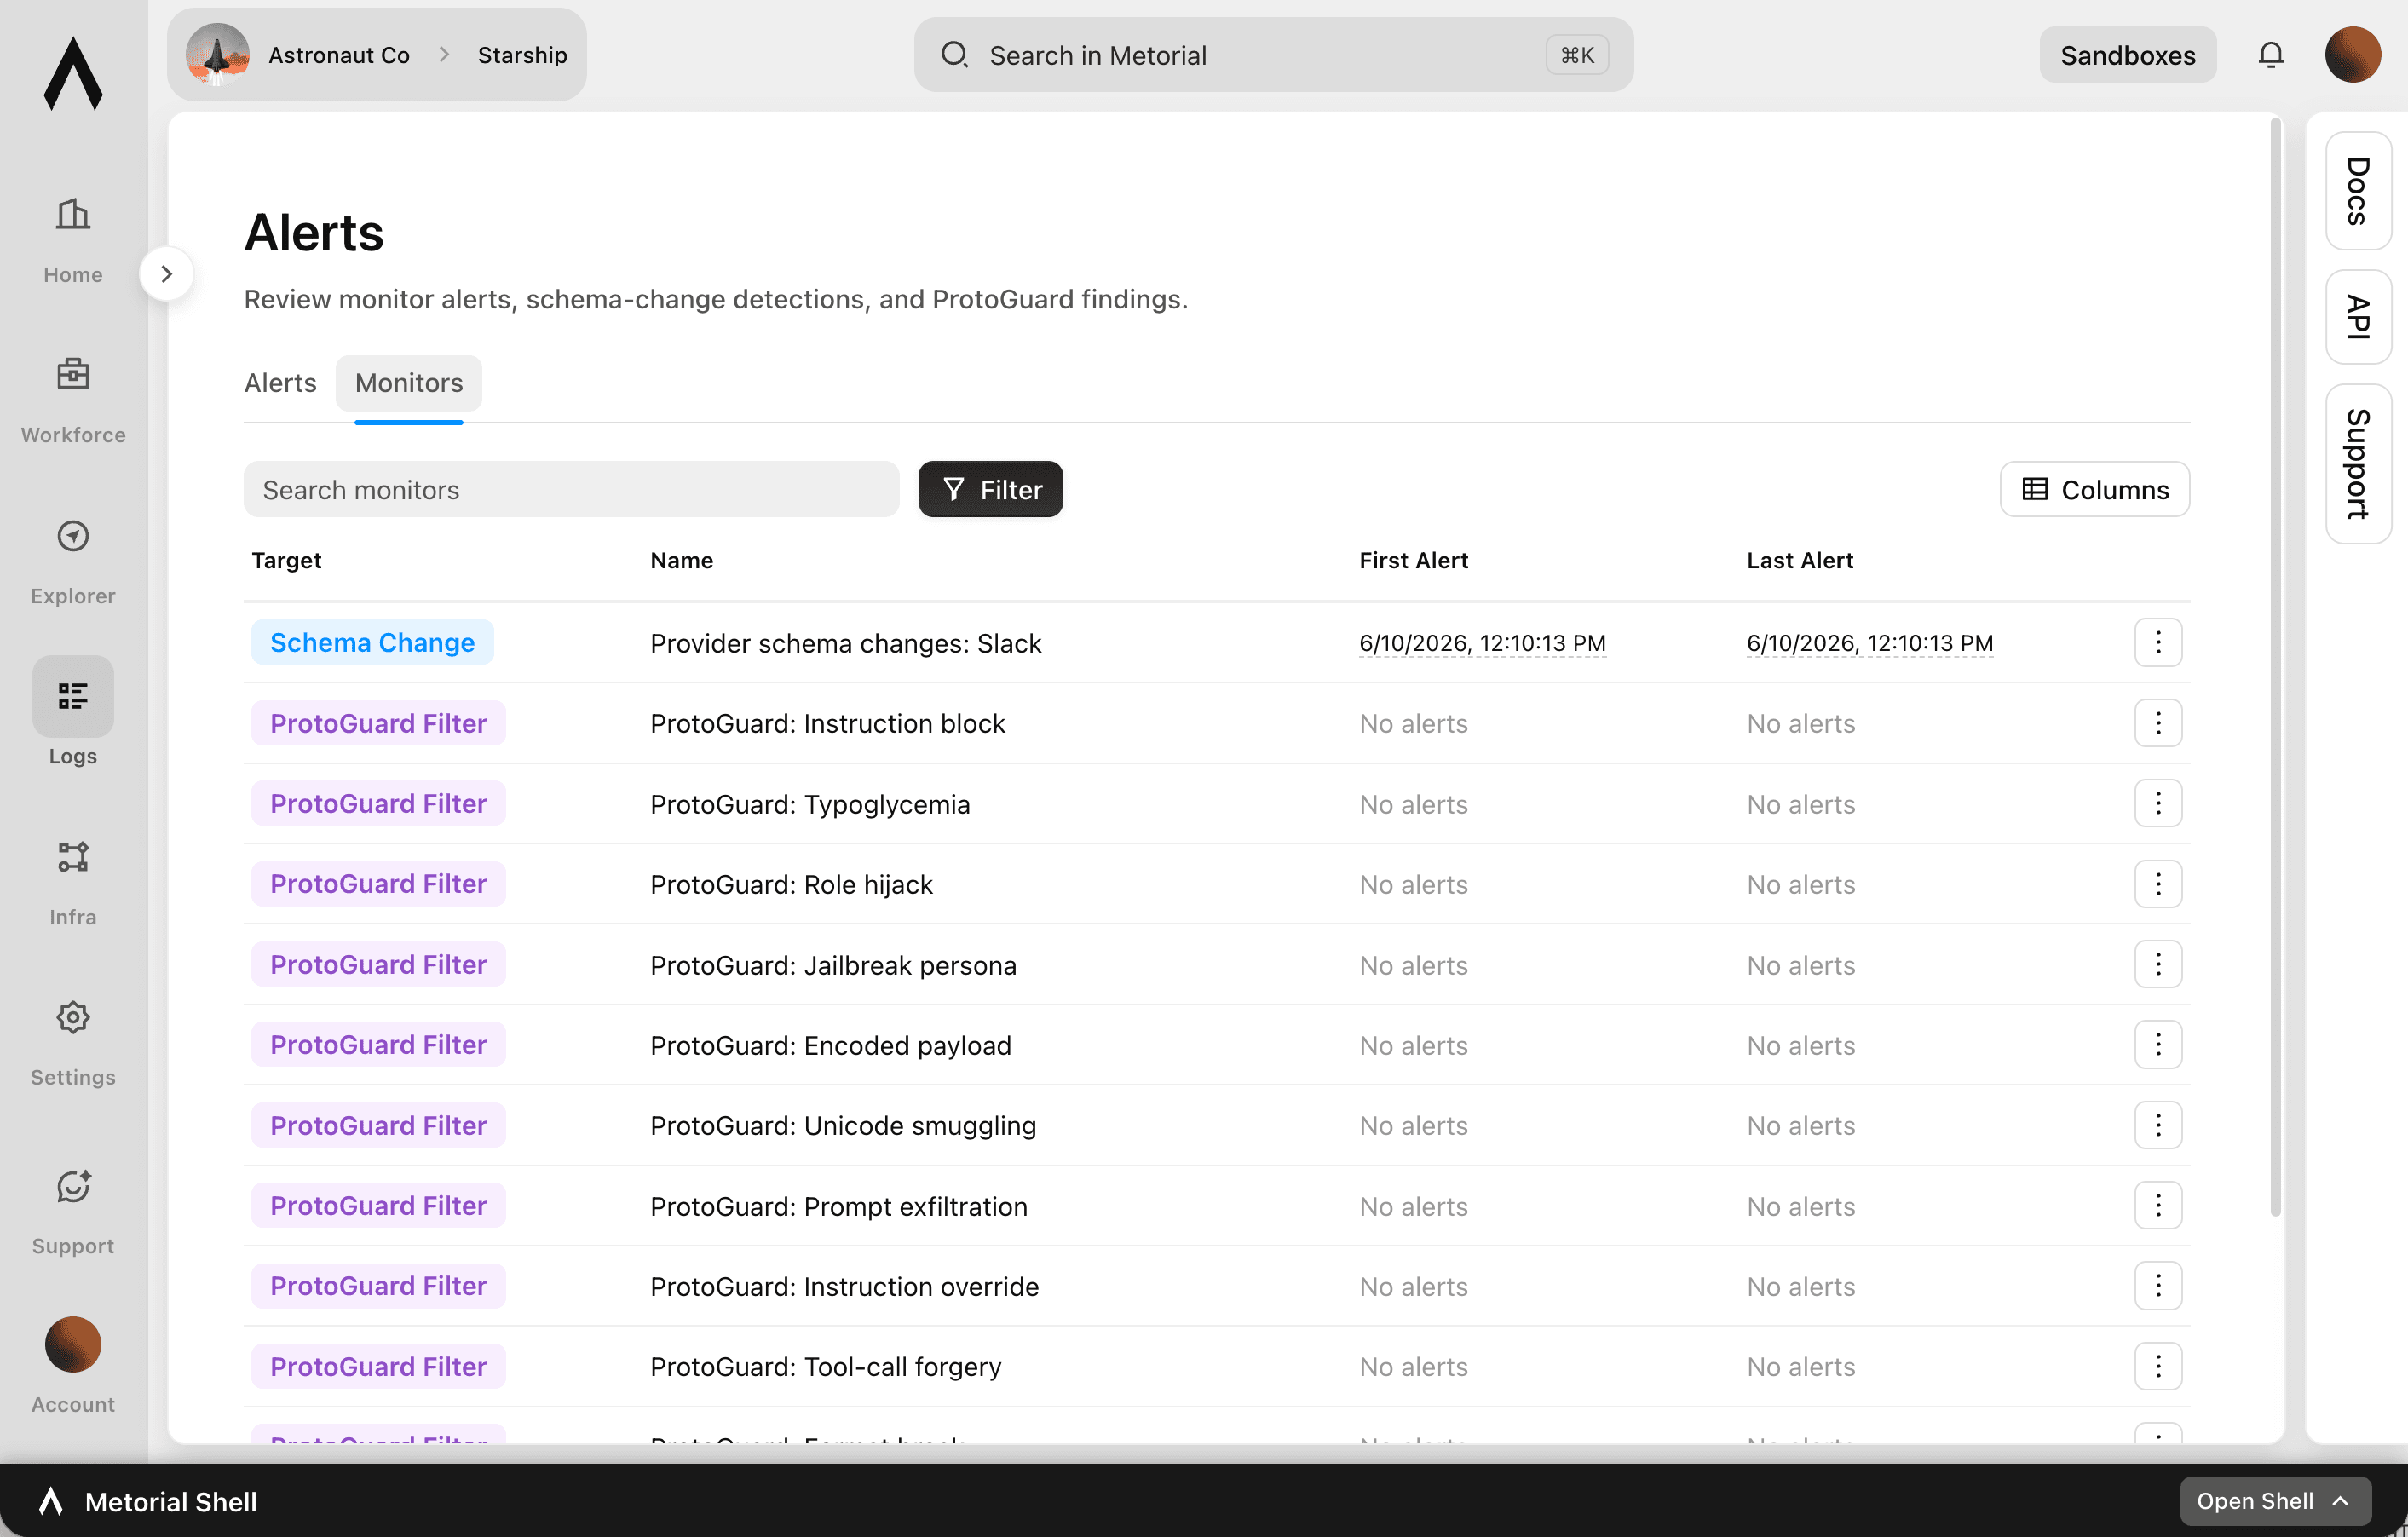Click the ProtoGuard: Tool-call forgery name
This screenshot has width=2408, height=1537.
[825, 1366]
